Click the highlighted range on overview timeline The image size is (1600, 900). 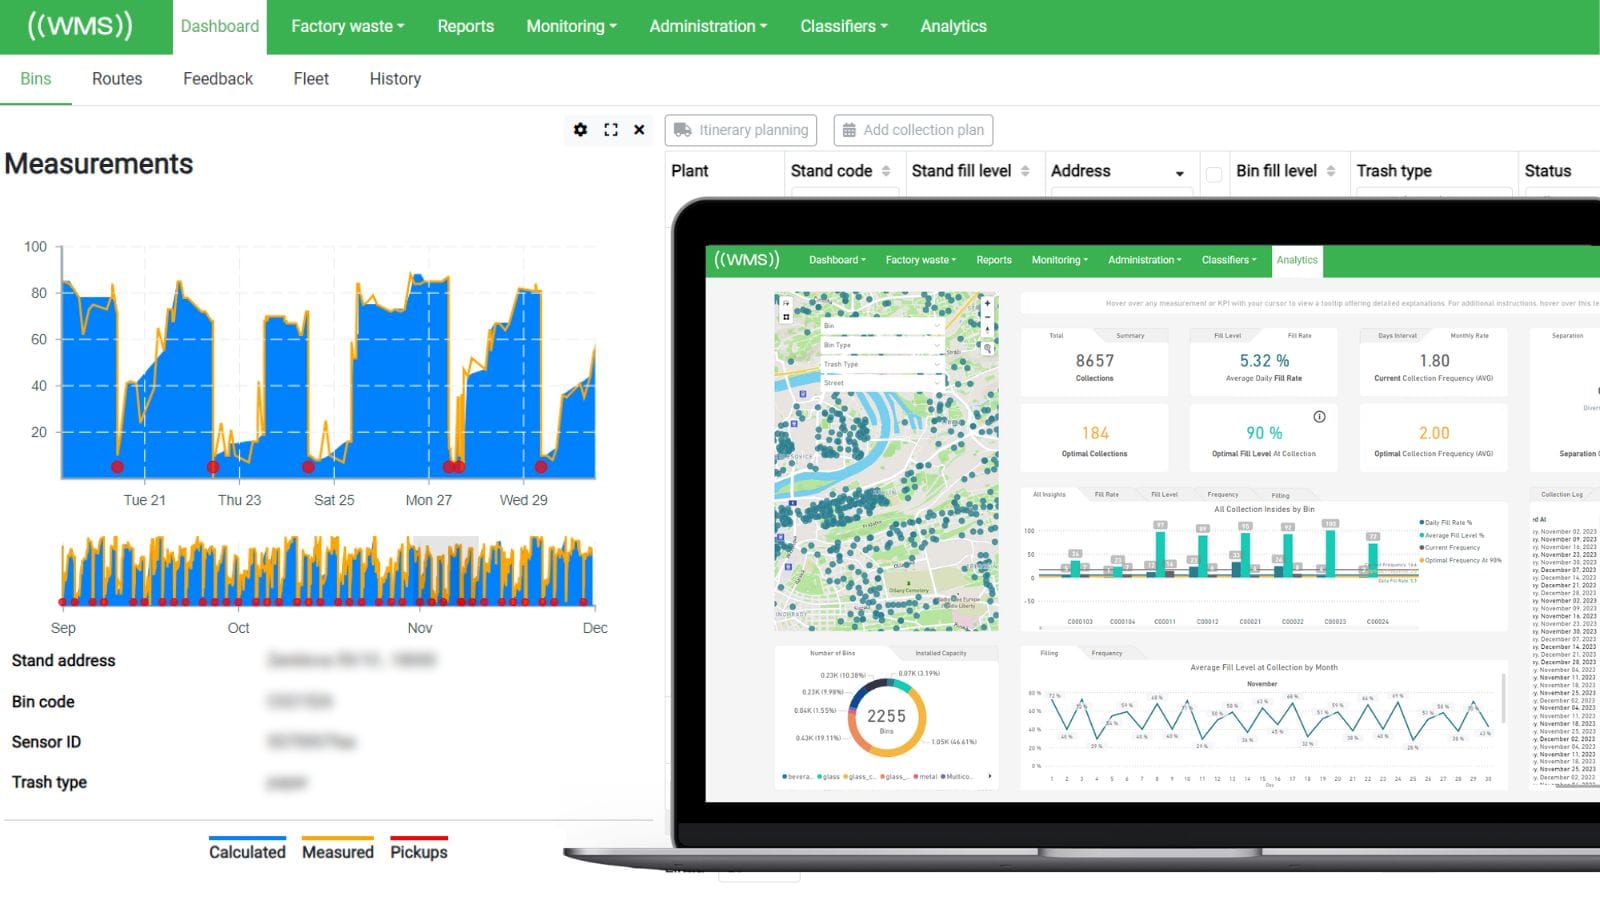pyautogui.click(x=444, y=543)
